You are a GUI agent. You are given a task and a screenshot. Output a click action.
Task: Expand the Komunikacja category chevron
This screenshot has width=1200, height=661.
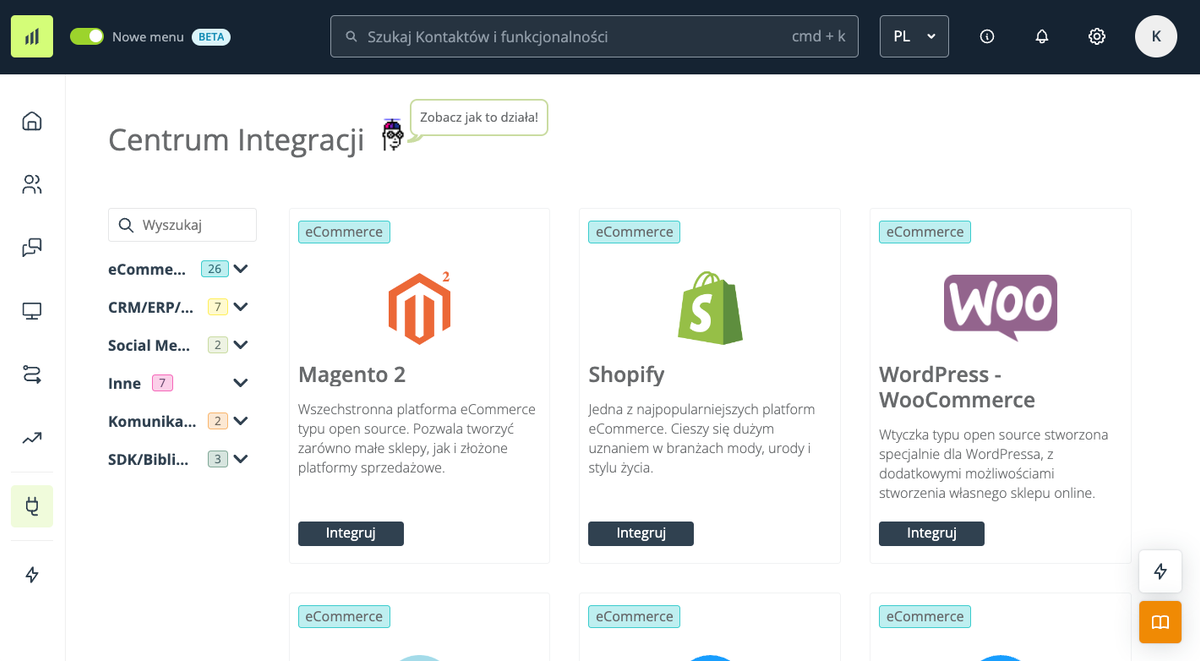pos(240,421)
